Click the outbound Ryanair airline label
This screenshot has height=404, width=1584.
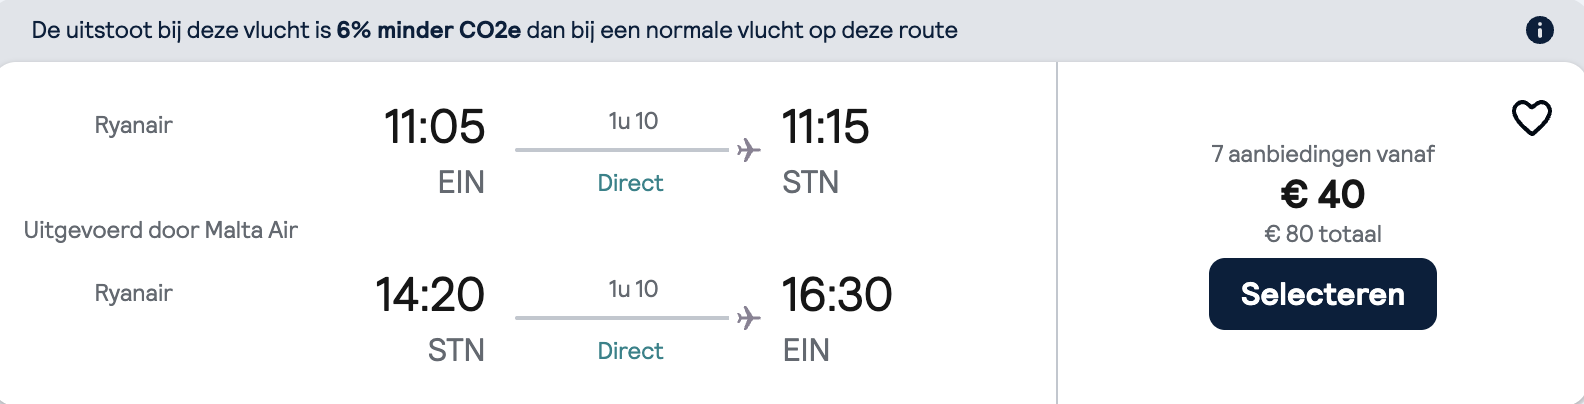pyautogui.click(x=133, y=125)
